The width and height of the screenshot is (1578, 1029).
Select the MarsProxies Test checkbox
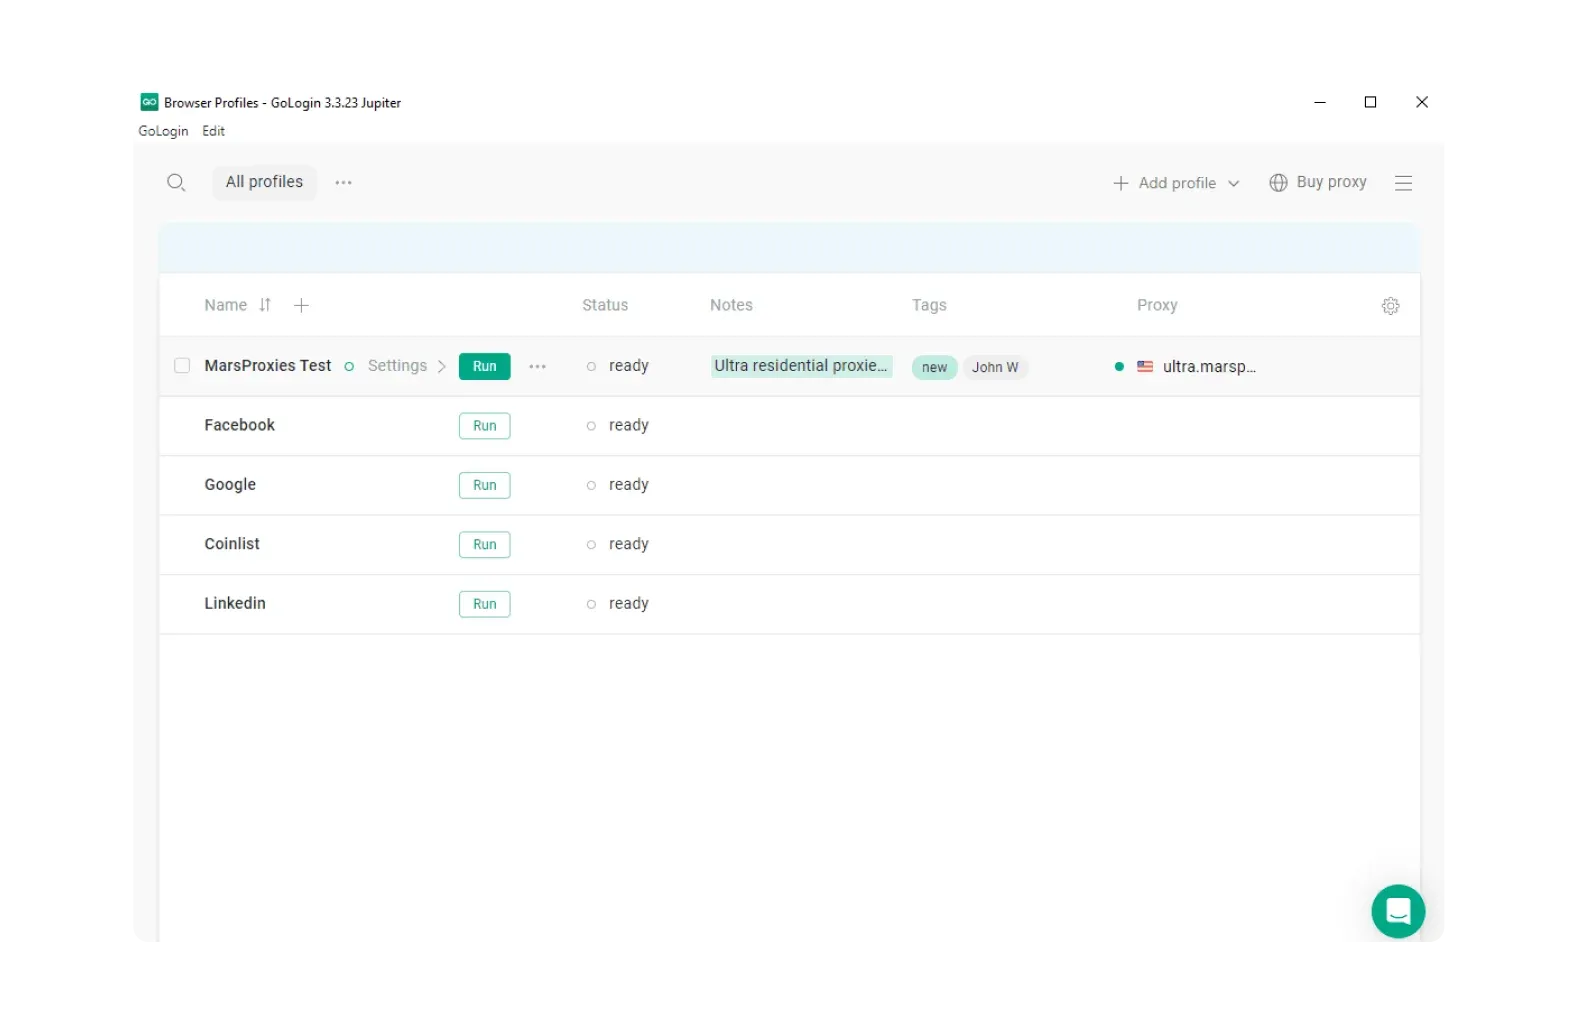[x=182, y=366]
